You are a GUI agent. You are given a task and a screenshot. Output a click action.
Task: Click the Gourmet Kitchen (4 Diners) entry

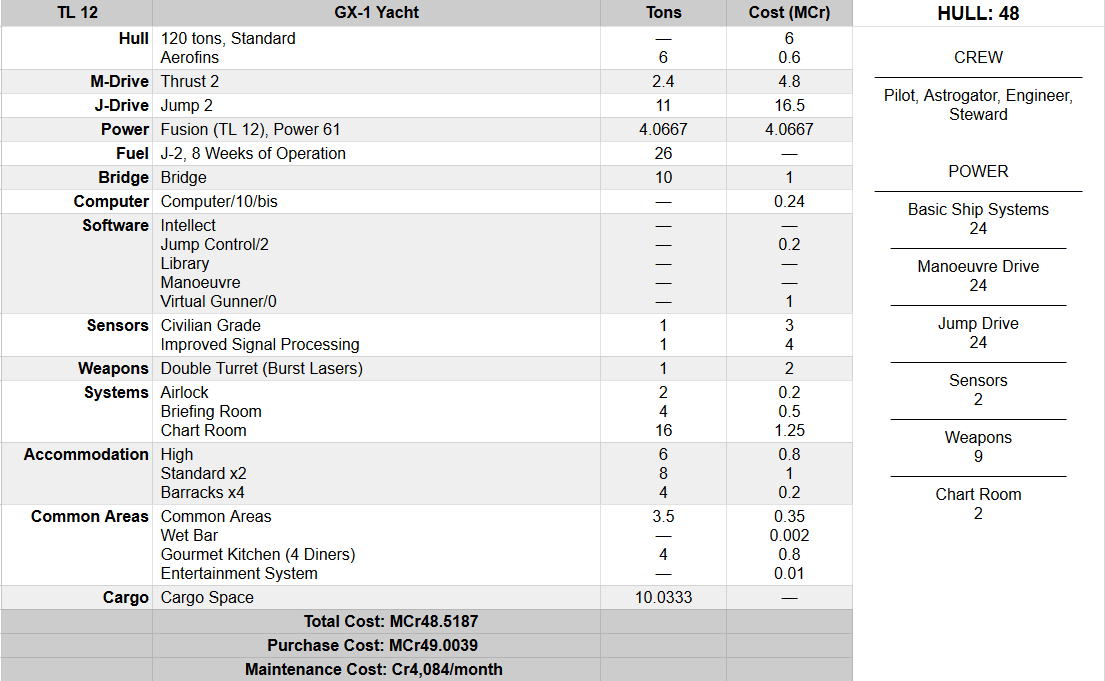257,554
